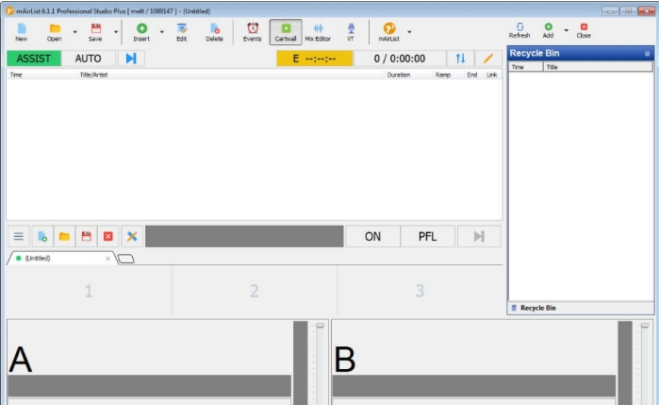The width and height of the screenshot is (659, 405).
Task: Click the Edit item icon
Action: pos(181,31)
